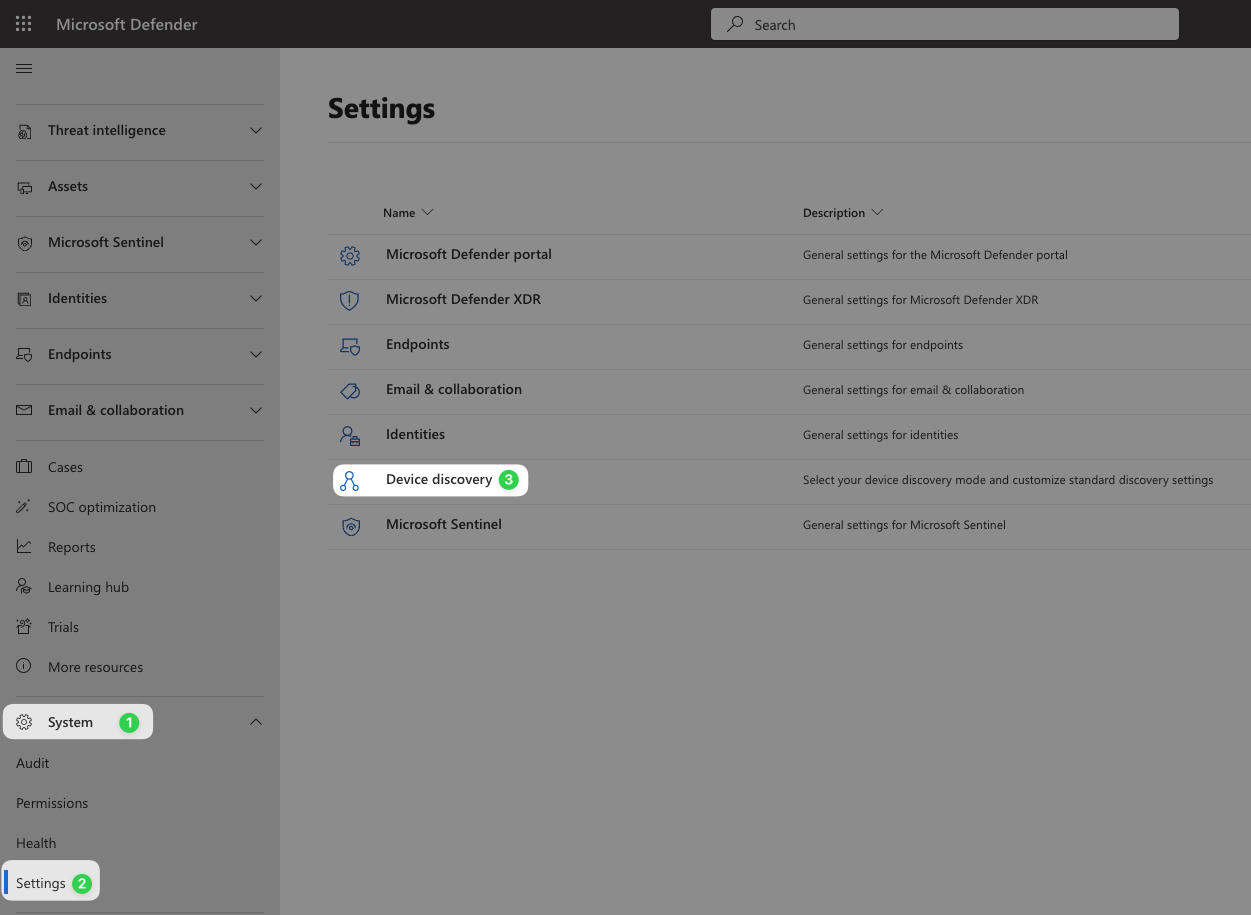The width and height of the screenshot is (1251, 915).
Task: Expand the Email & collaboration sidebar chevron
Action: click(x=256, y=411)
